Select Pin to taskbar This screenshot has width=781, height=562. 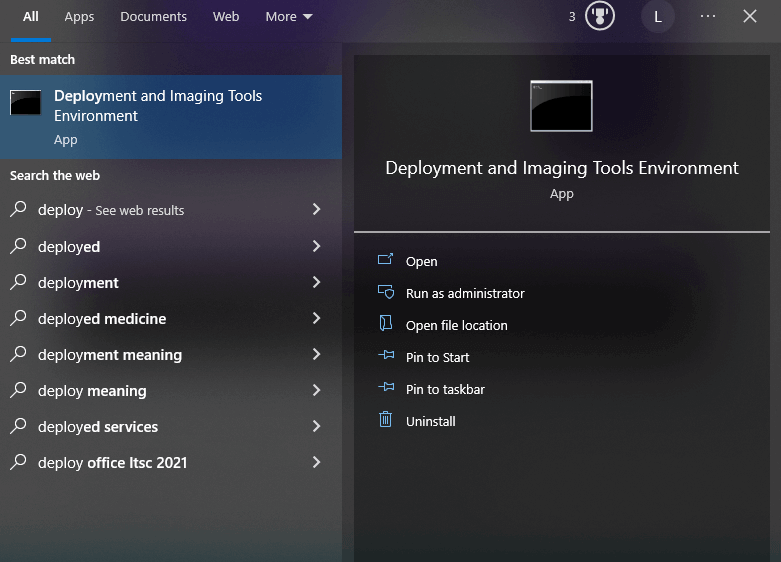[445, 389]
